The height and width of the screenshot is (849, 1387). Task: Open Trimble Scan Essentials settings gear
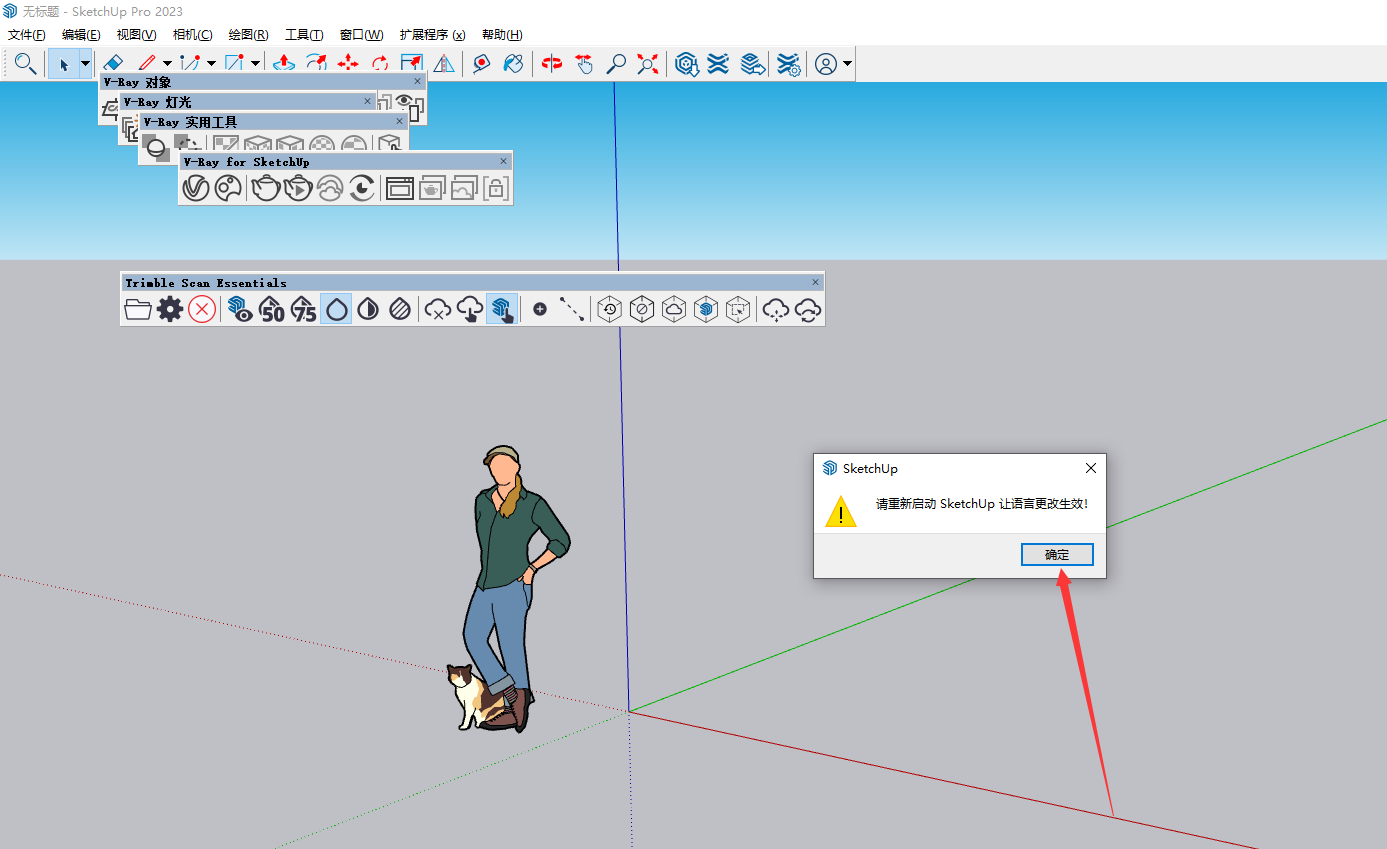(x=170, y=309)
